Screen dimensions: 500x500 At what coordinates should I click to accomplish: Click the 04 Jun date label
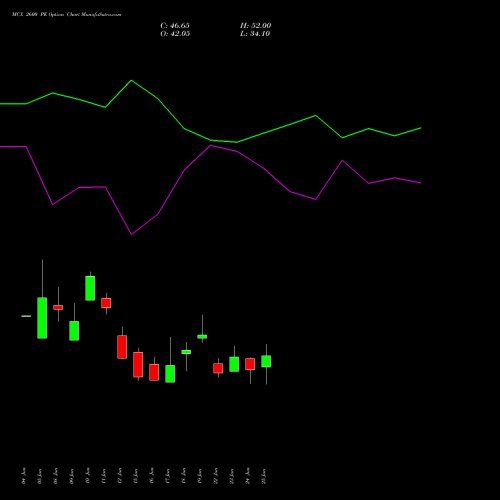pos(24,476)
